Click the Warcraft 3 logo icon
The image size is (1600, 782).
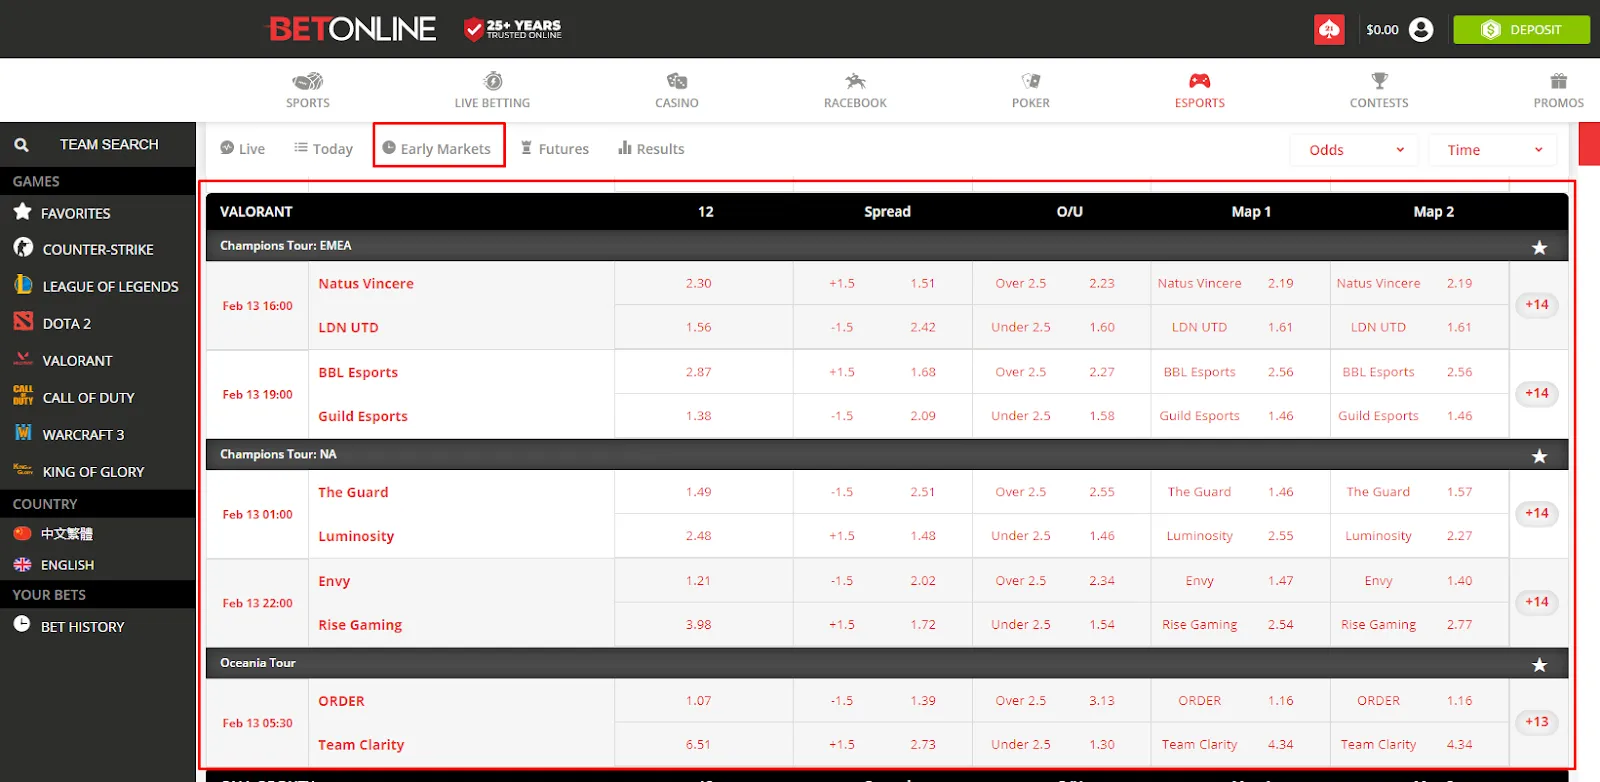[23, 433]
